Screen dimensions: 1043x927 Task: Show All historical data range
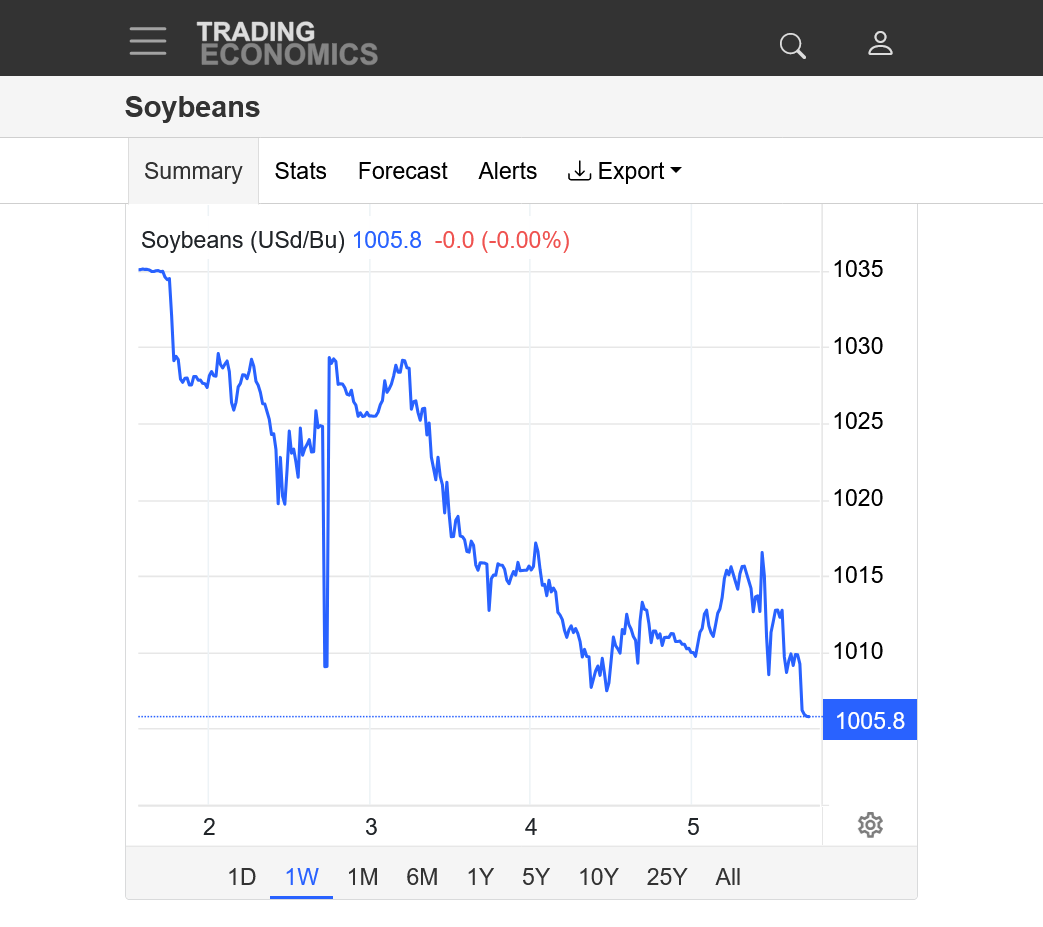(728, 877)
